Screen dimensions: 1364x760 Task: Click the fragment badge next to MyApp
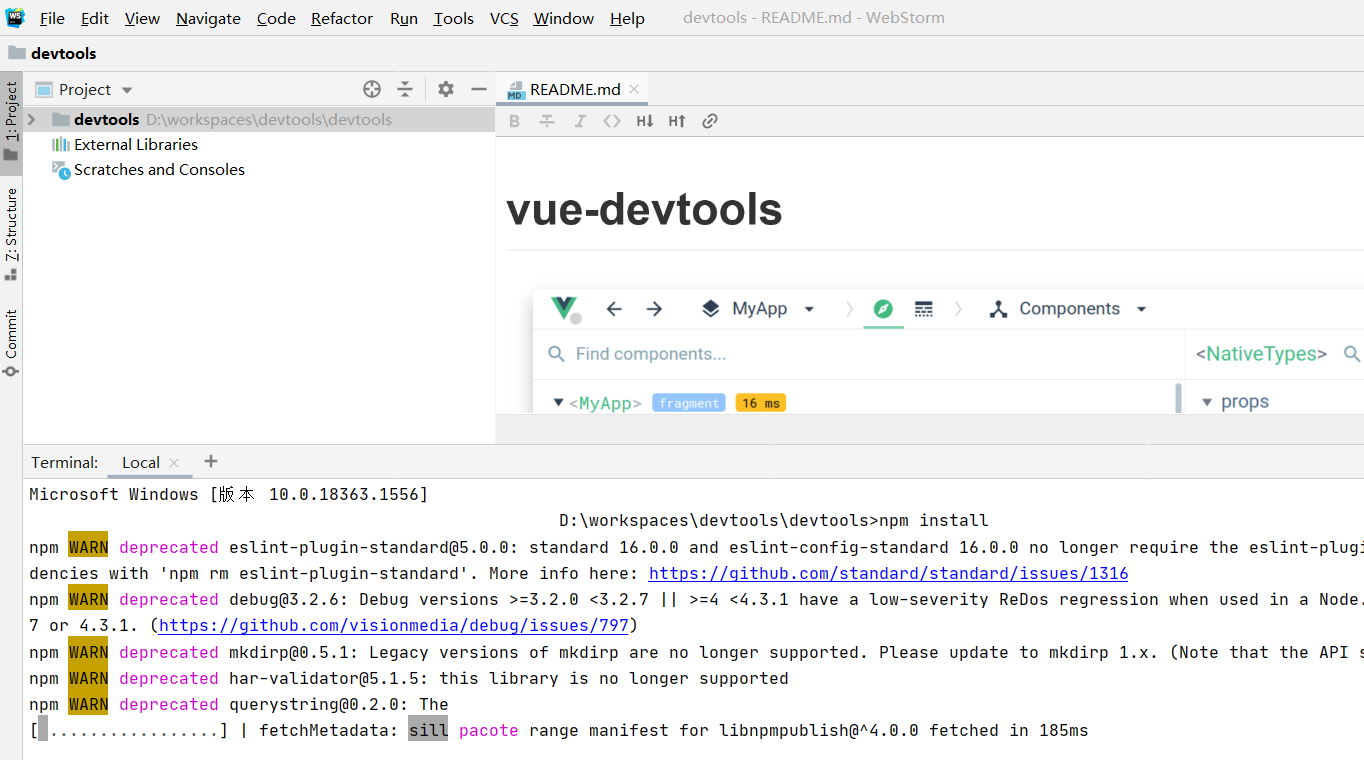pyautogui.click(x=689, y=403)
